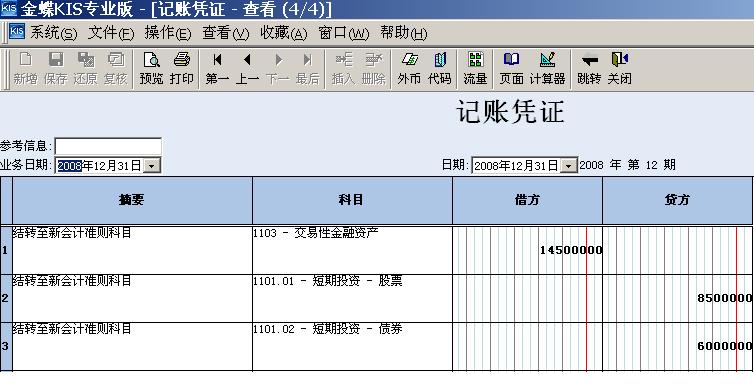Click row 3 summary 结转至新会计准则科目
This screenshot has width=754, height=384.
click(x=72, y=329)
